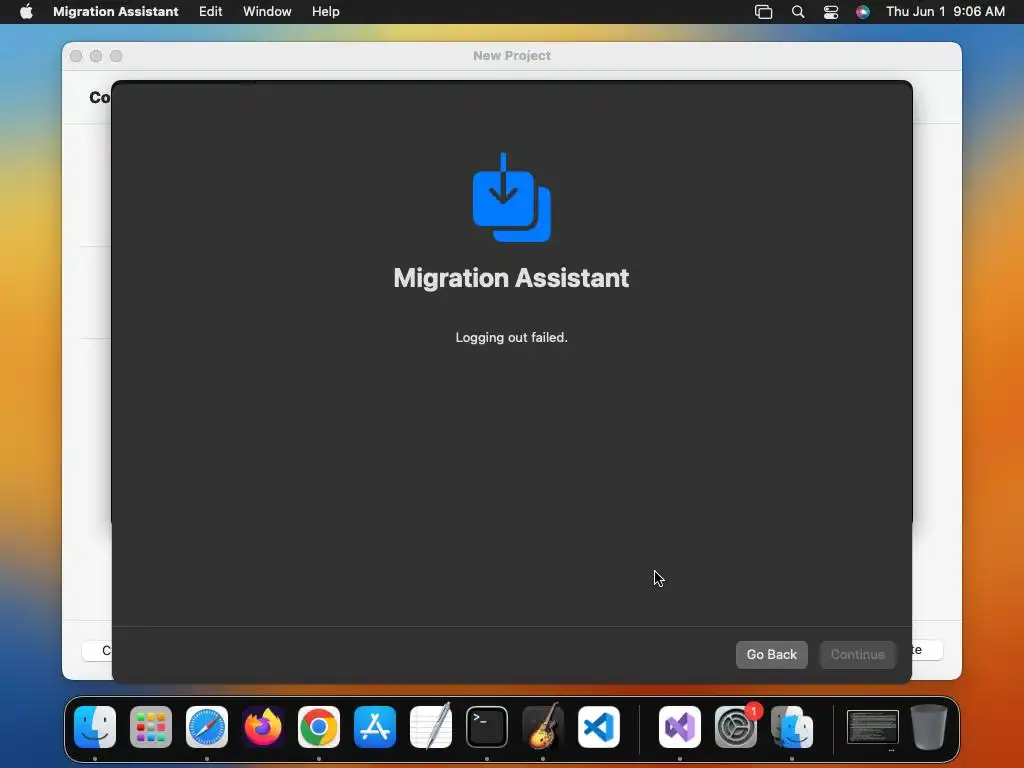Screen dimensions: 1024x768
Task: Click the 'Logging out failed.' message
Action: [511, 338]
